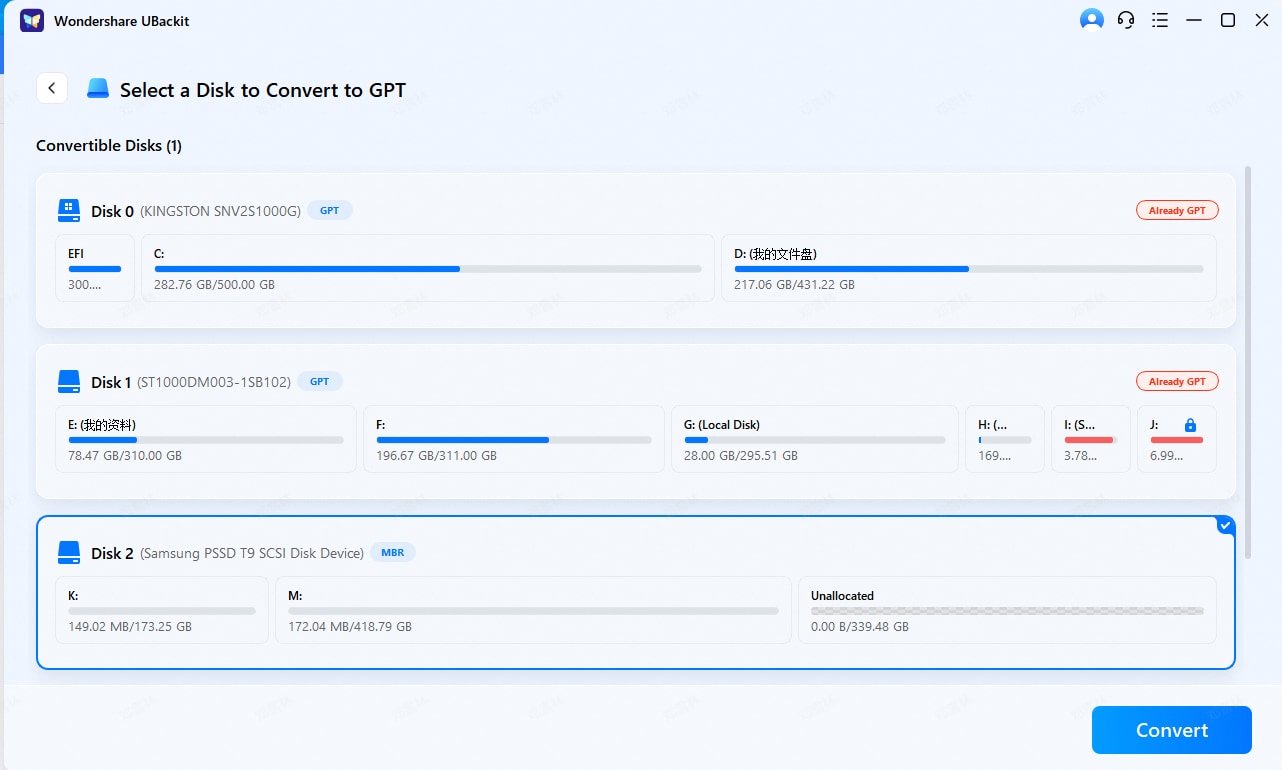The image size is (1282, 770).
Task: Click the KINGSTON SNV2S1000G model name
Action: 220,211
